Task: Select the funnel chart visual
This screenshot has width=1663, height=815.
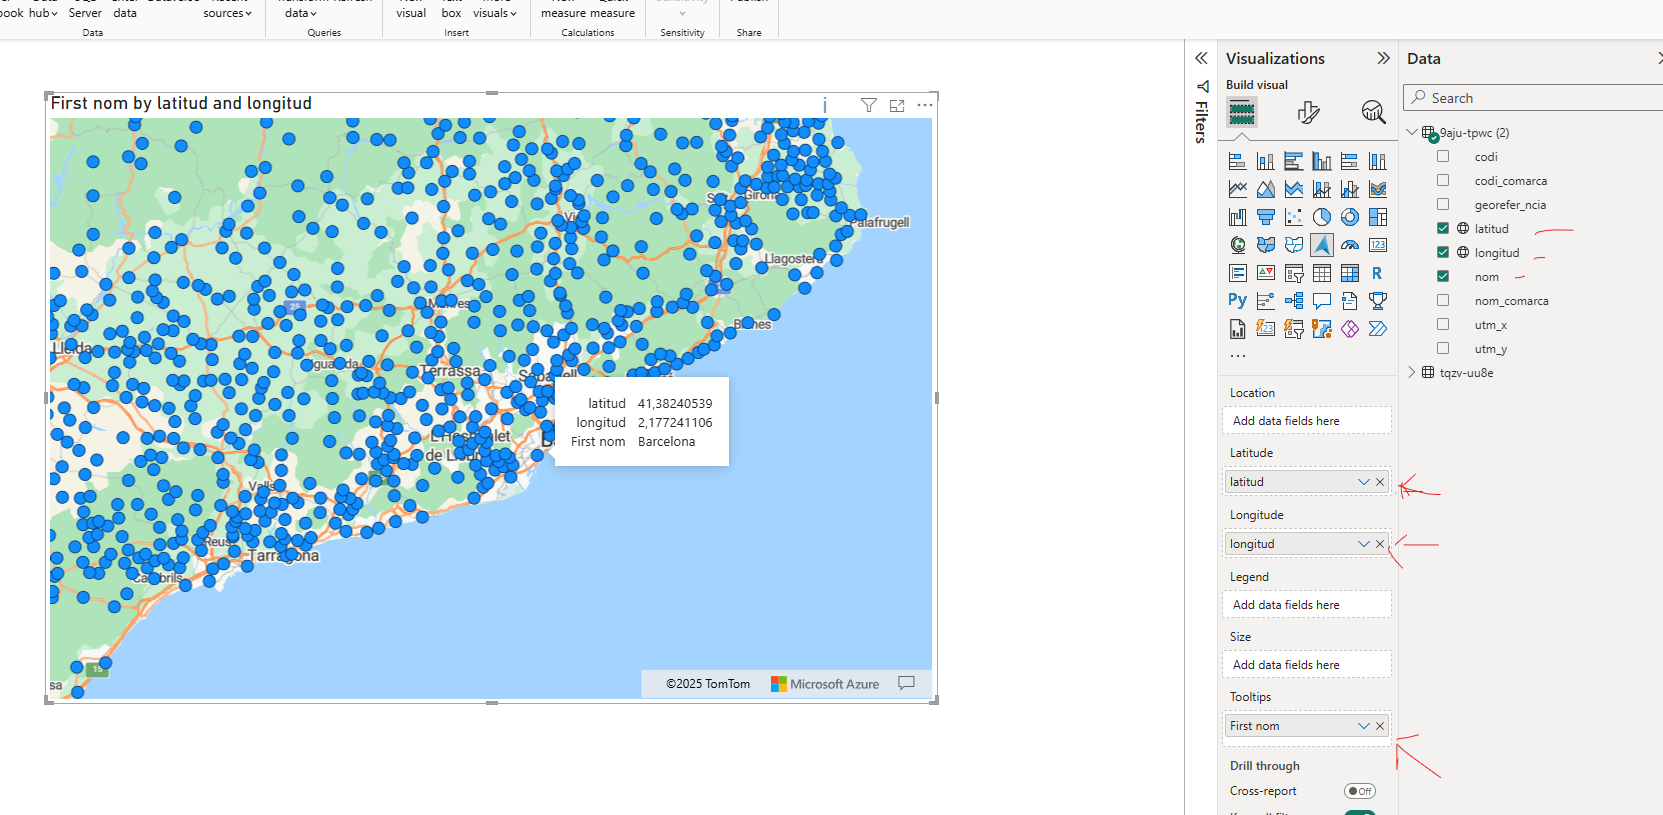Action: [x=1266, y=217]
